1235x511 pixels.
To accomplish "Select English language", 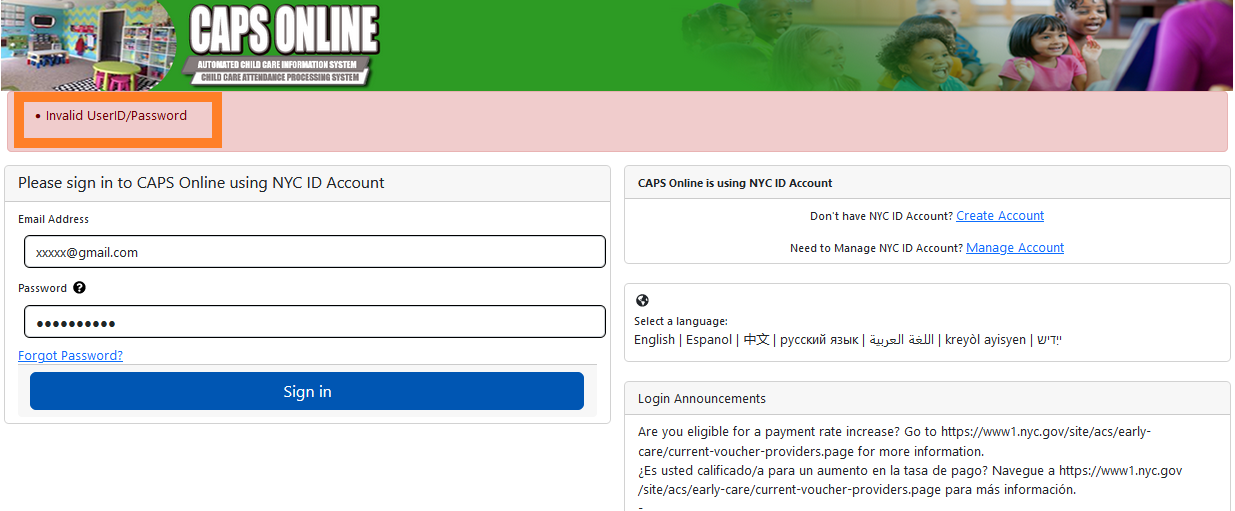I will click(x=654, y=340).
